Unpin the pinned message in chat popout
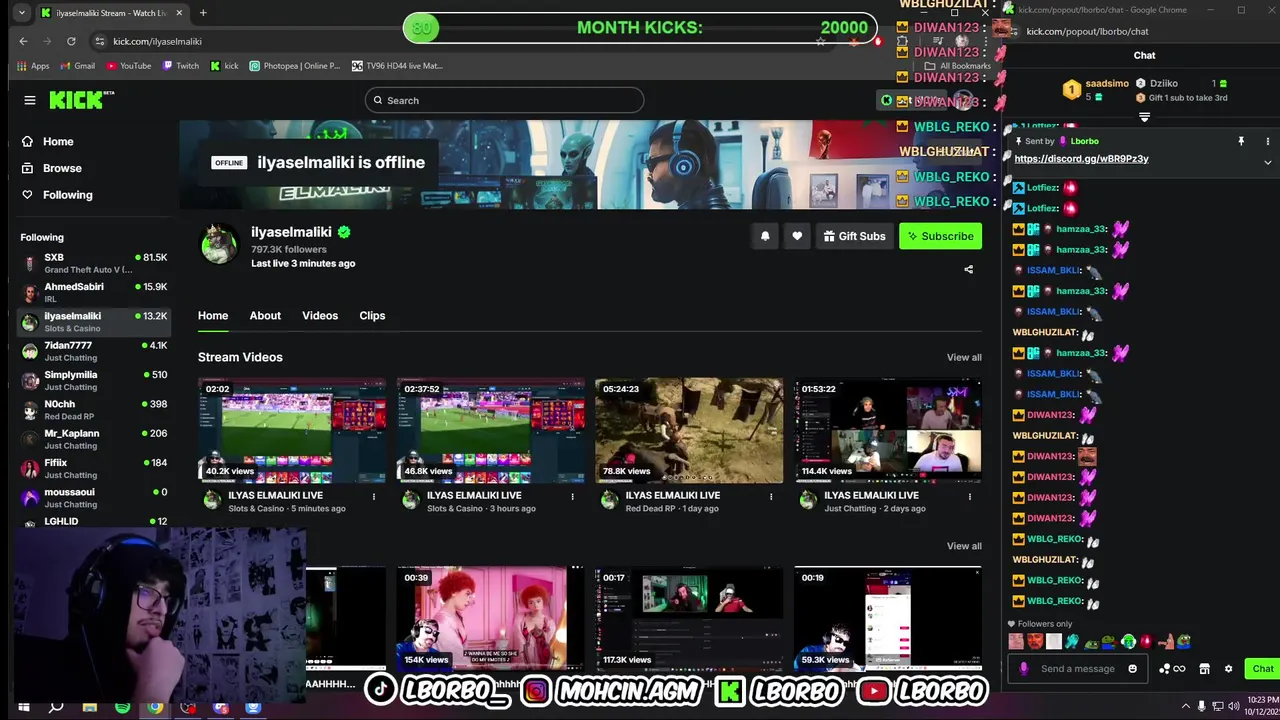Viewport: 1280px width, 720px height. pos(1241,141)
